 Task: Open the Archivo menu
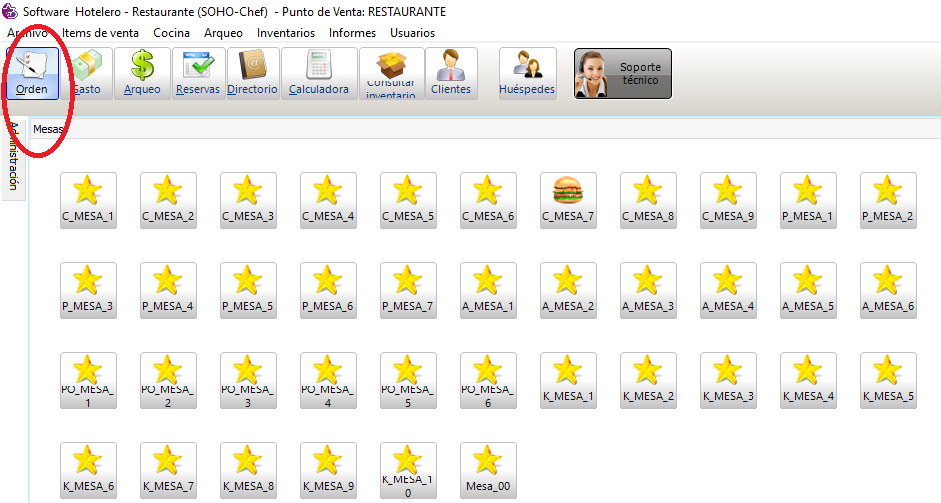27,33
